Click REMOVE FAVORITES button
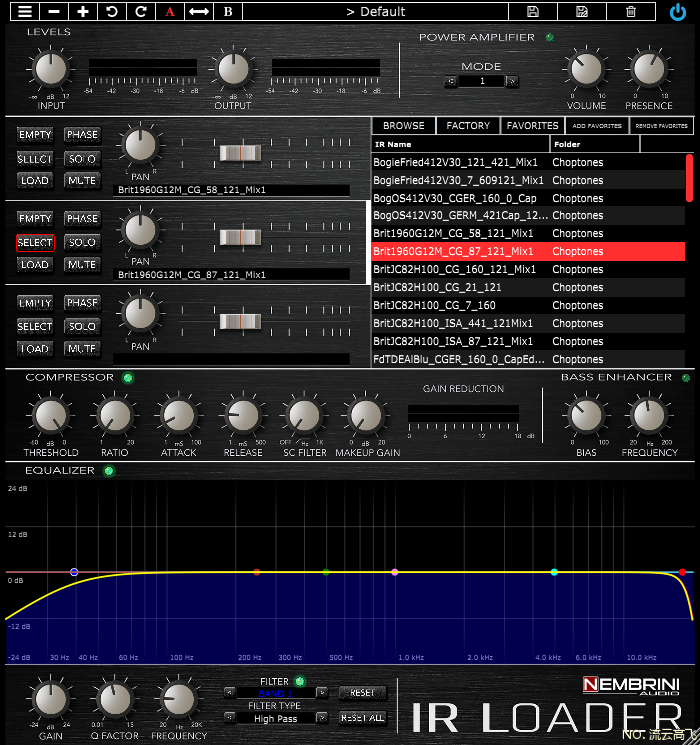700x745 pixels. [662, 125]
